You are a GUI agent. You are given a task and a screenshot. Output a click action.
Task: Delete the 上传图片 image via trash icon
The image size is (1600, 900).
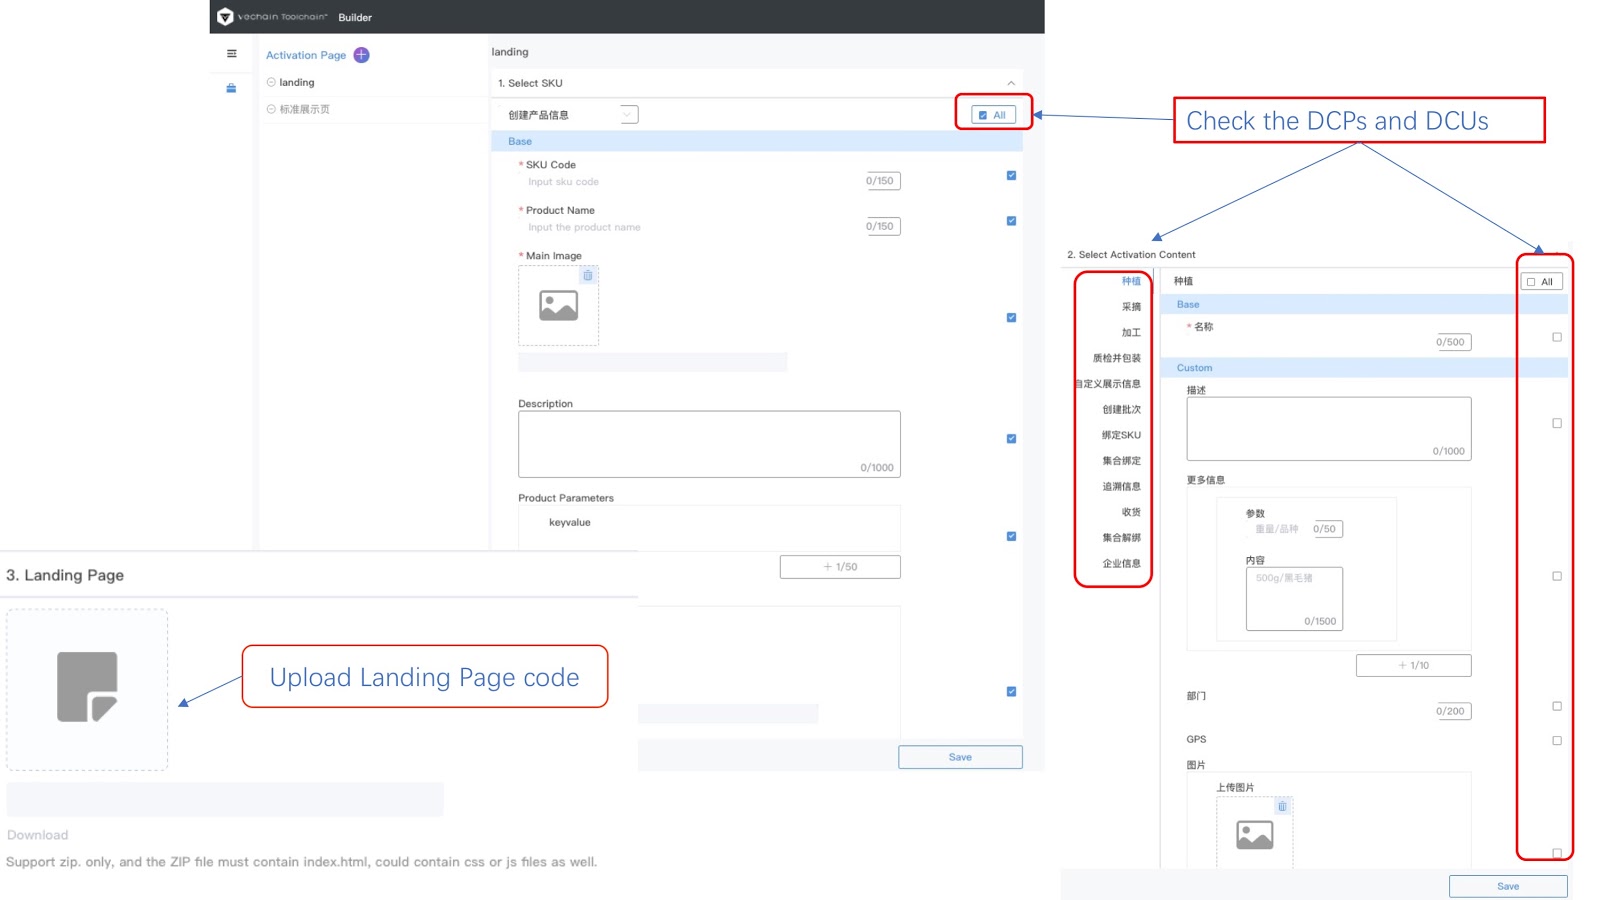pos(1282,806)
